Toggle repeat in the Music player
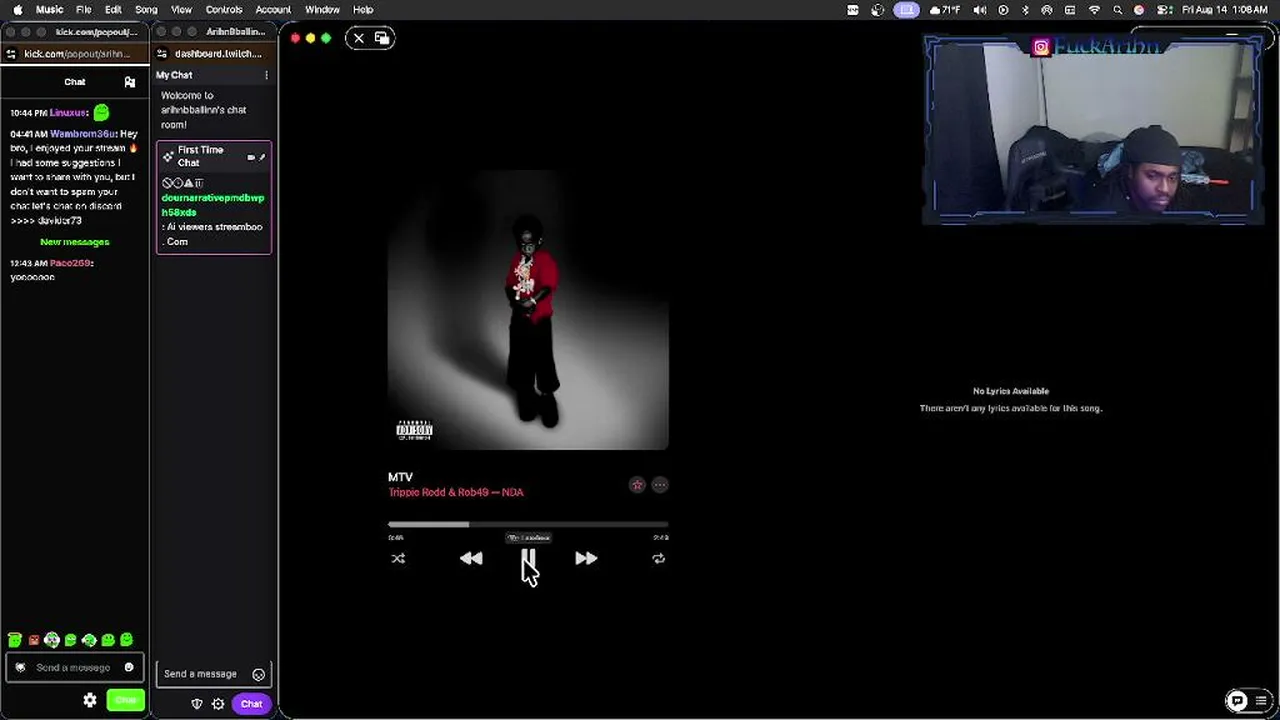Image resolution: width=1280 pixels, height=720 pixels. coord(658,559)
